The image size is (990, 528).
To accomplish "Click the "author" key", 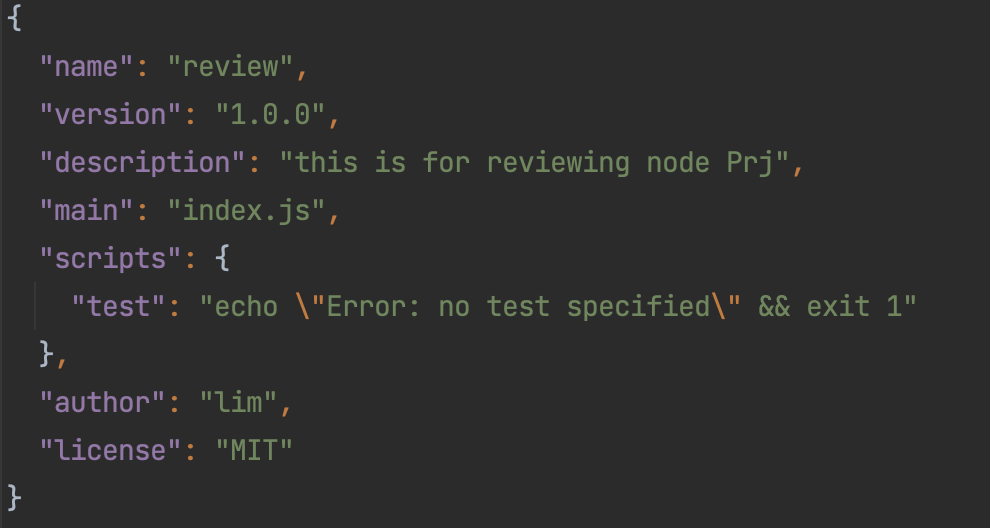I will pyautogui.click(x=102, y=402).
